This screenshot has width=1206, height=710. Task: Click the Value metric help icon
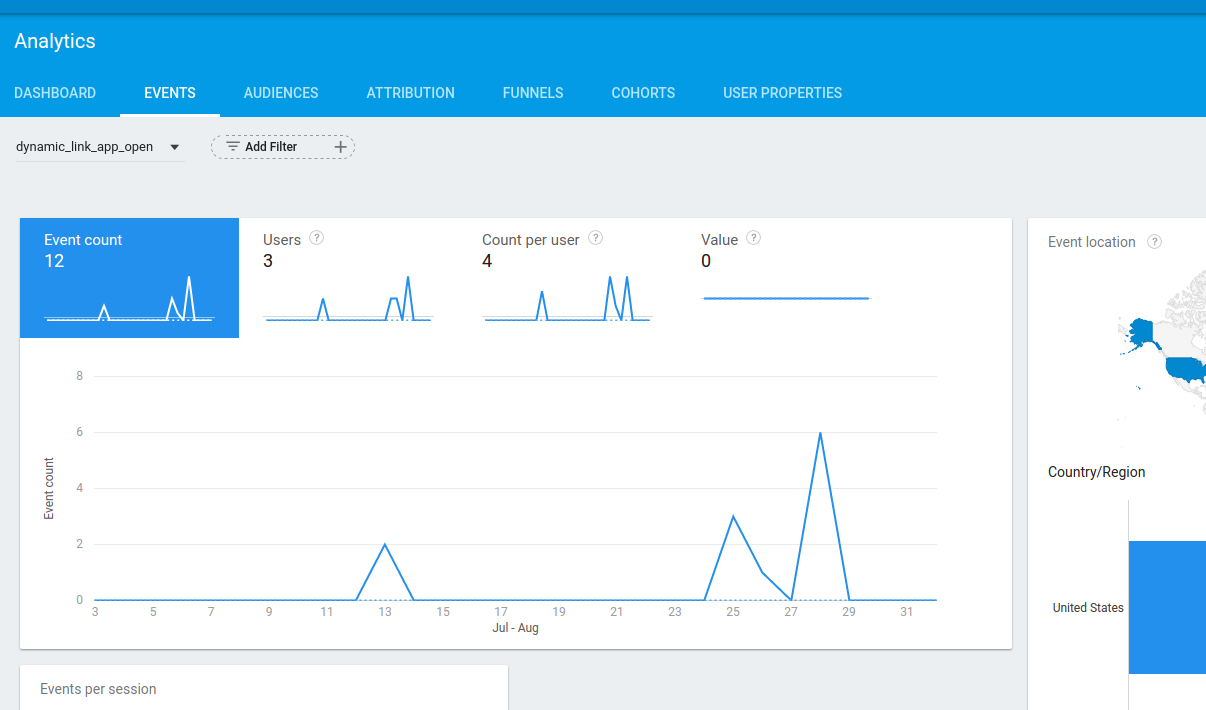coord(753,238)
